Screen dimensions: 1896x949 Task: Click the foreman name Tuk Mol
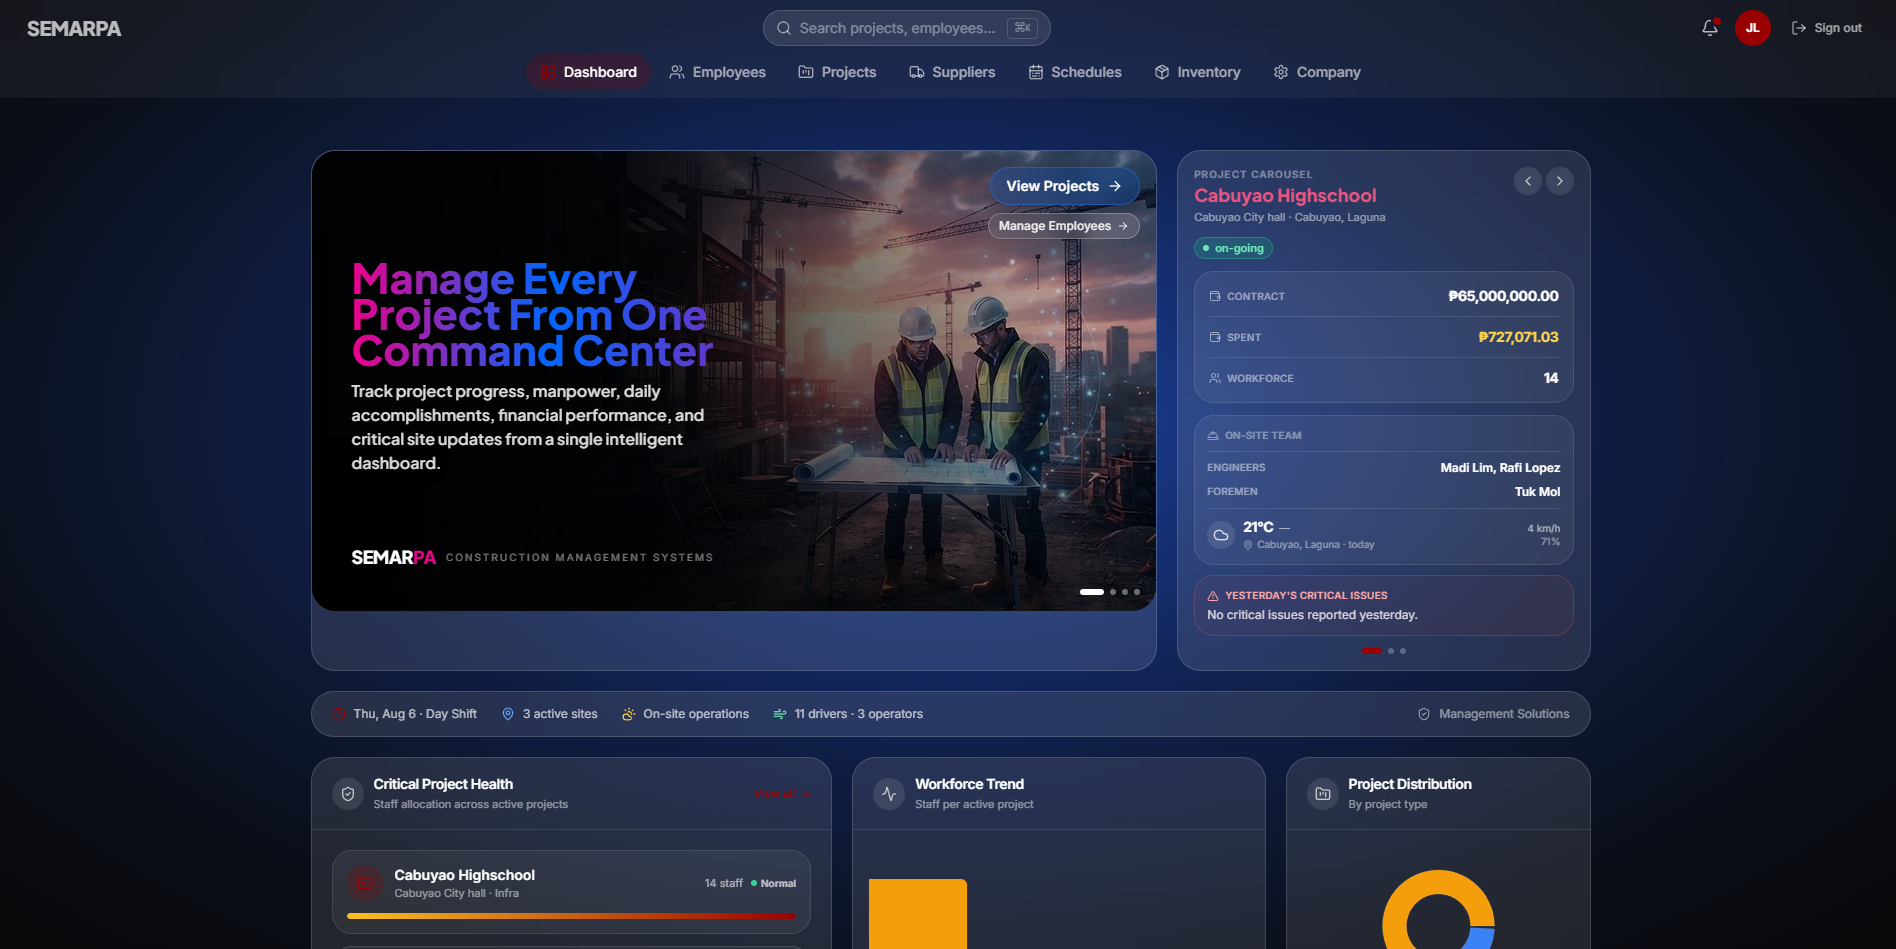click(1537, 492)
